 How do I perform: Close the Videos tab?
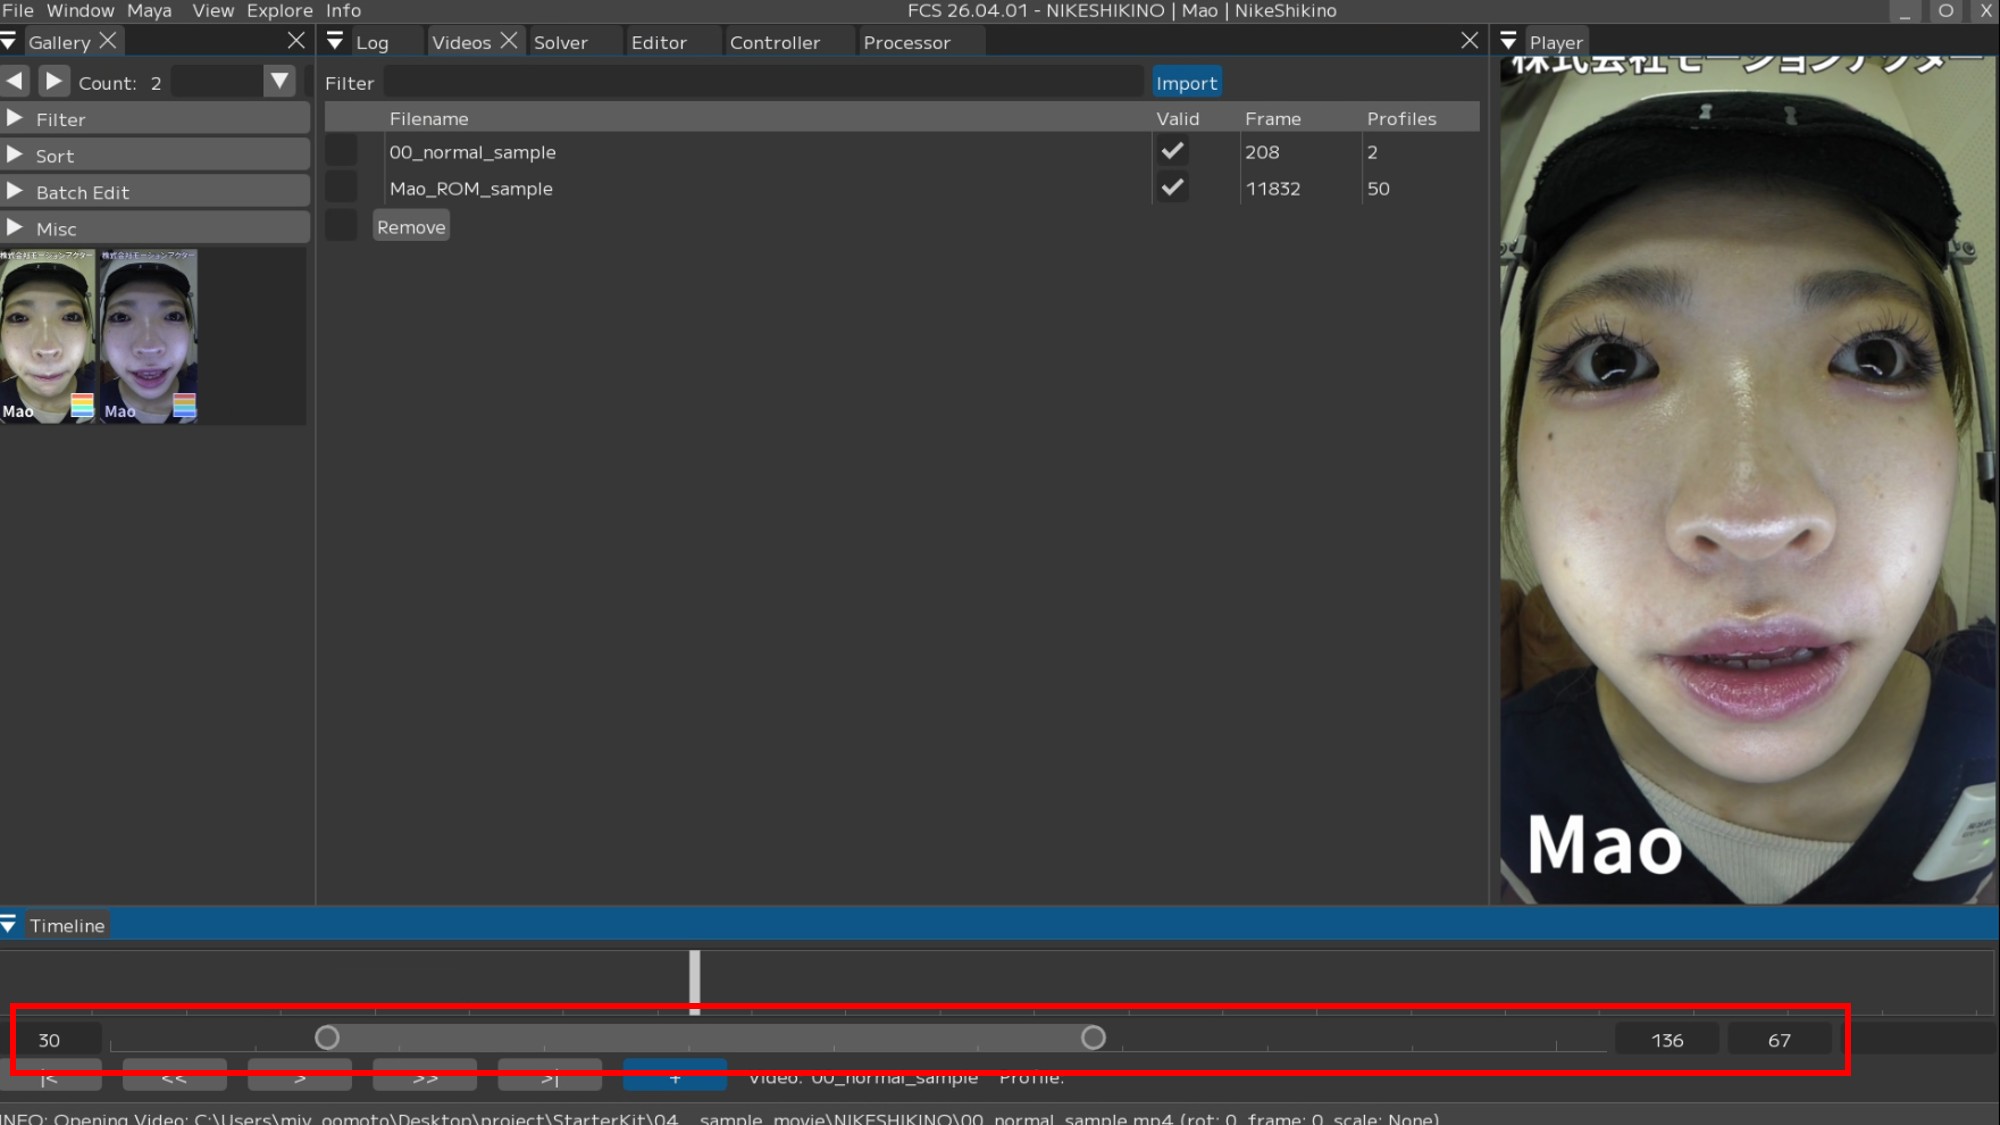coord(509,41)
